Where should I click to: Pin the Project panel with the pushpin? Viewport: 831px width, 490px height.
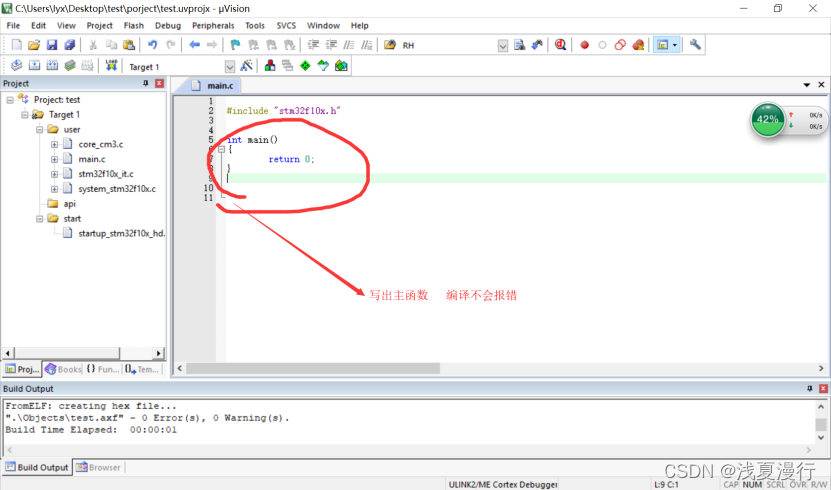click(x=146, y=83)
